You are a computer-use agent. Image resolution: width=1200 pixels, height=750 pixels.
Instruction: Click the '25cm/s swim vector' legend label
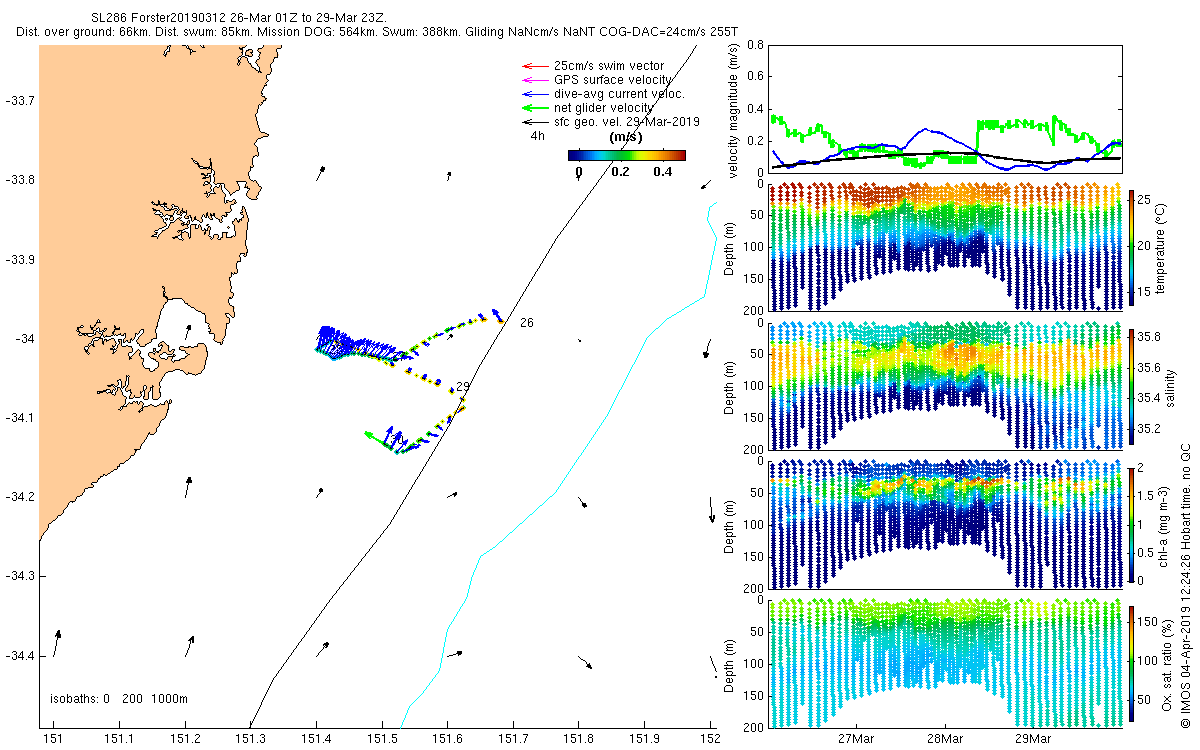click(x=608, y=66)
